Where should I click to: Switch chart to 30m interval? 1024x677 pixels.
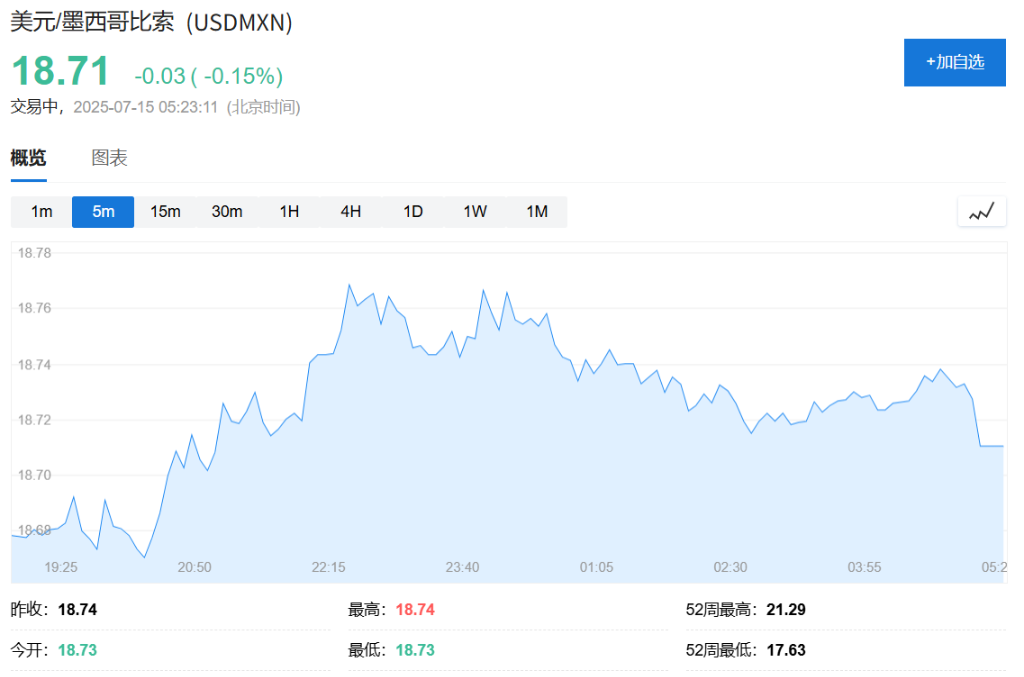(x=227, y=212)
